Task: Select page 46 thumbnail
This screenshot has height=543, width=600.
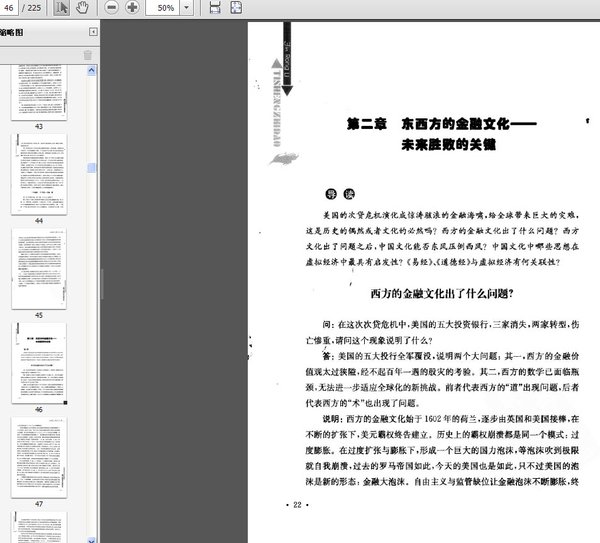Action: [39, 363]
